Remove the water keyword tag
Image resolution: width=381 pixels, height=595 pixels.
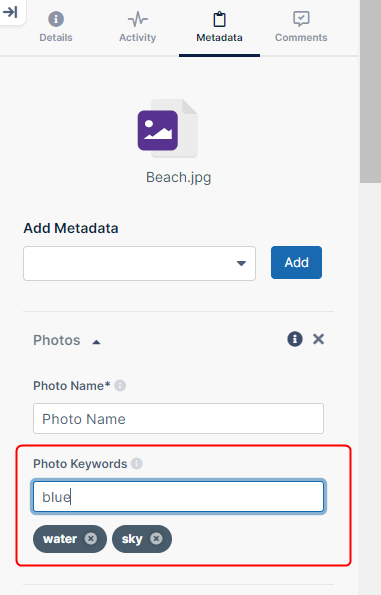pyautogui.click(x=91, y=538)
